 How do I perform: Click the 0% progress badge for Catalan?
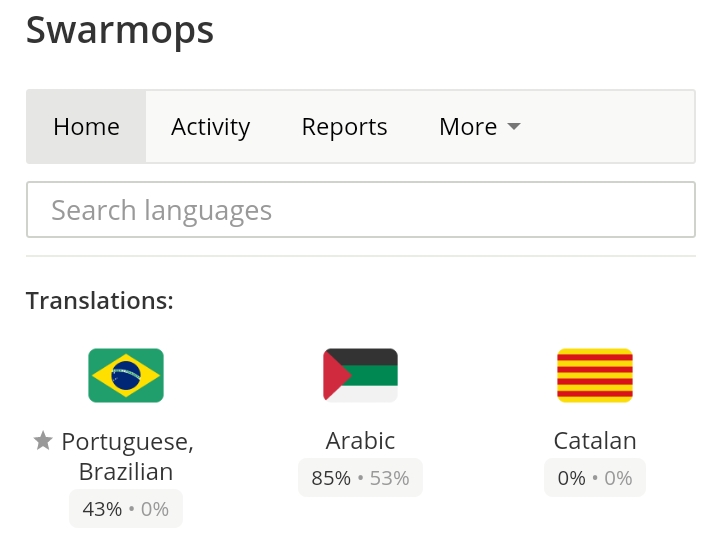tap(572, 478)
